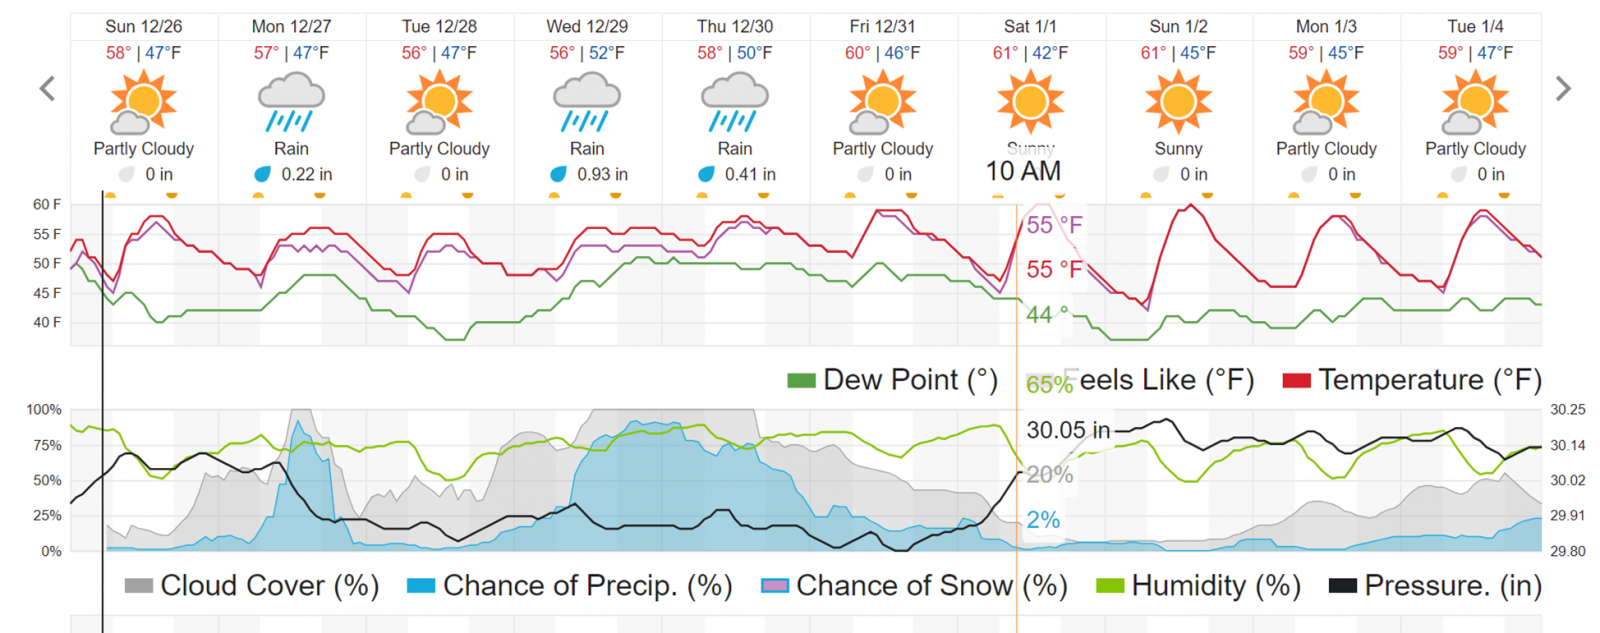1600x633 pixels.
Task: Go to previous days with left chevron
Action: click(x=47, y=89)
